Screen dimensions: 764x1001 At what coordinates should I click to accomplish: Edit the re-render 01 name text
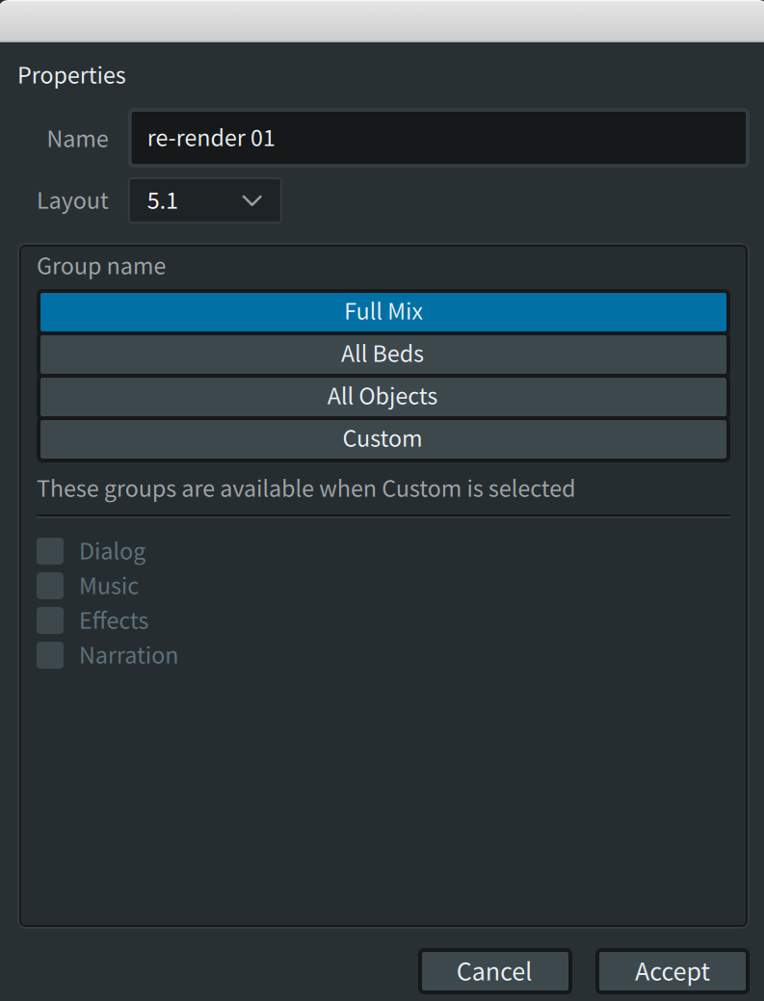click(x=438, y=138)
